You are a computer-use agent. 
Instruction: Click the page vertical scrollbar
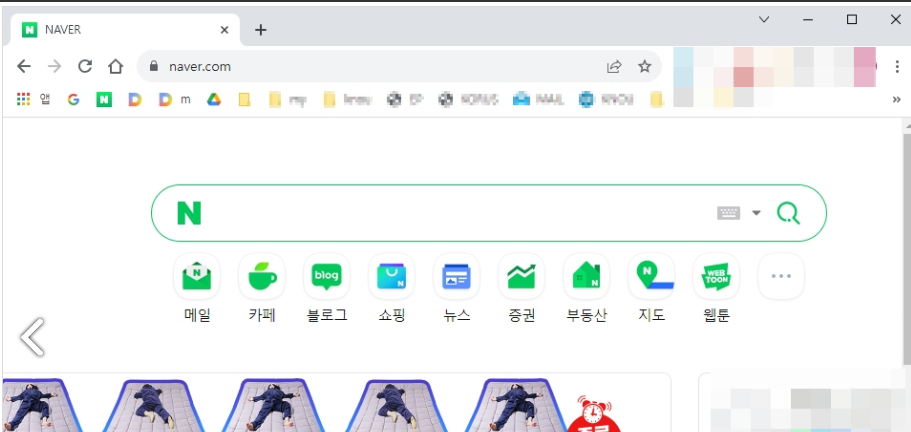point(906,250)
